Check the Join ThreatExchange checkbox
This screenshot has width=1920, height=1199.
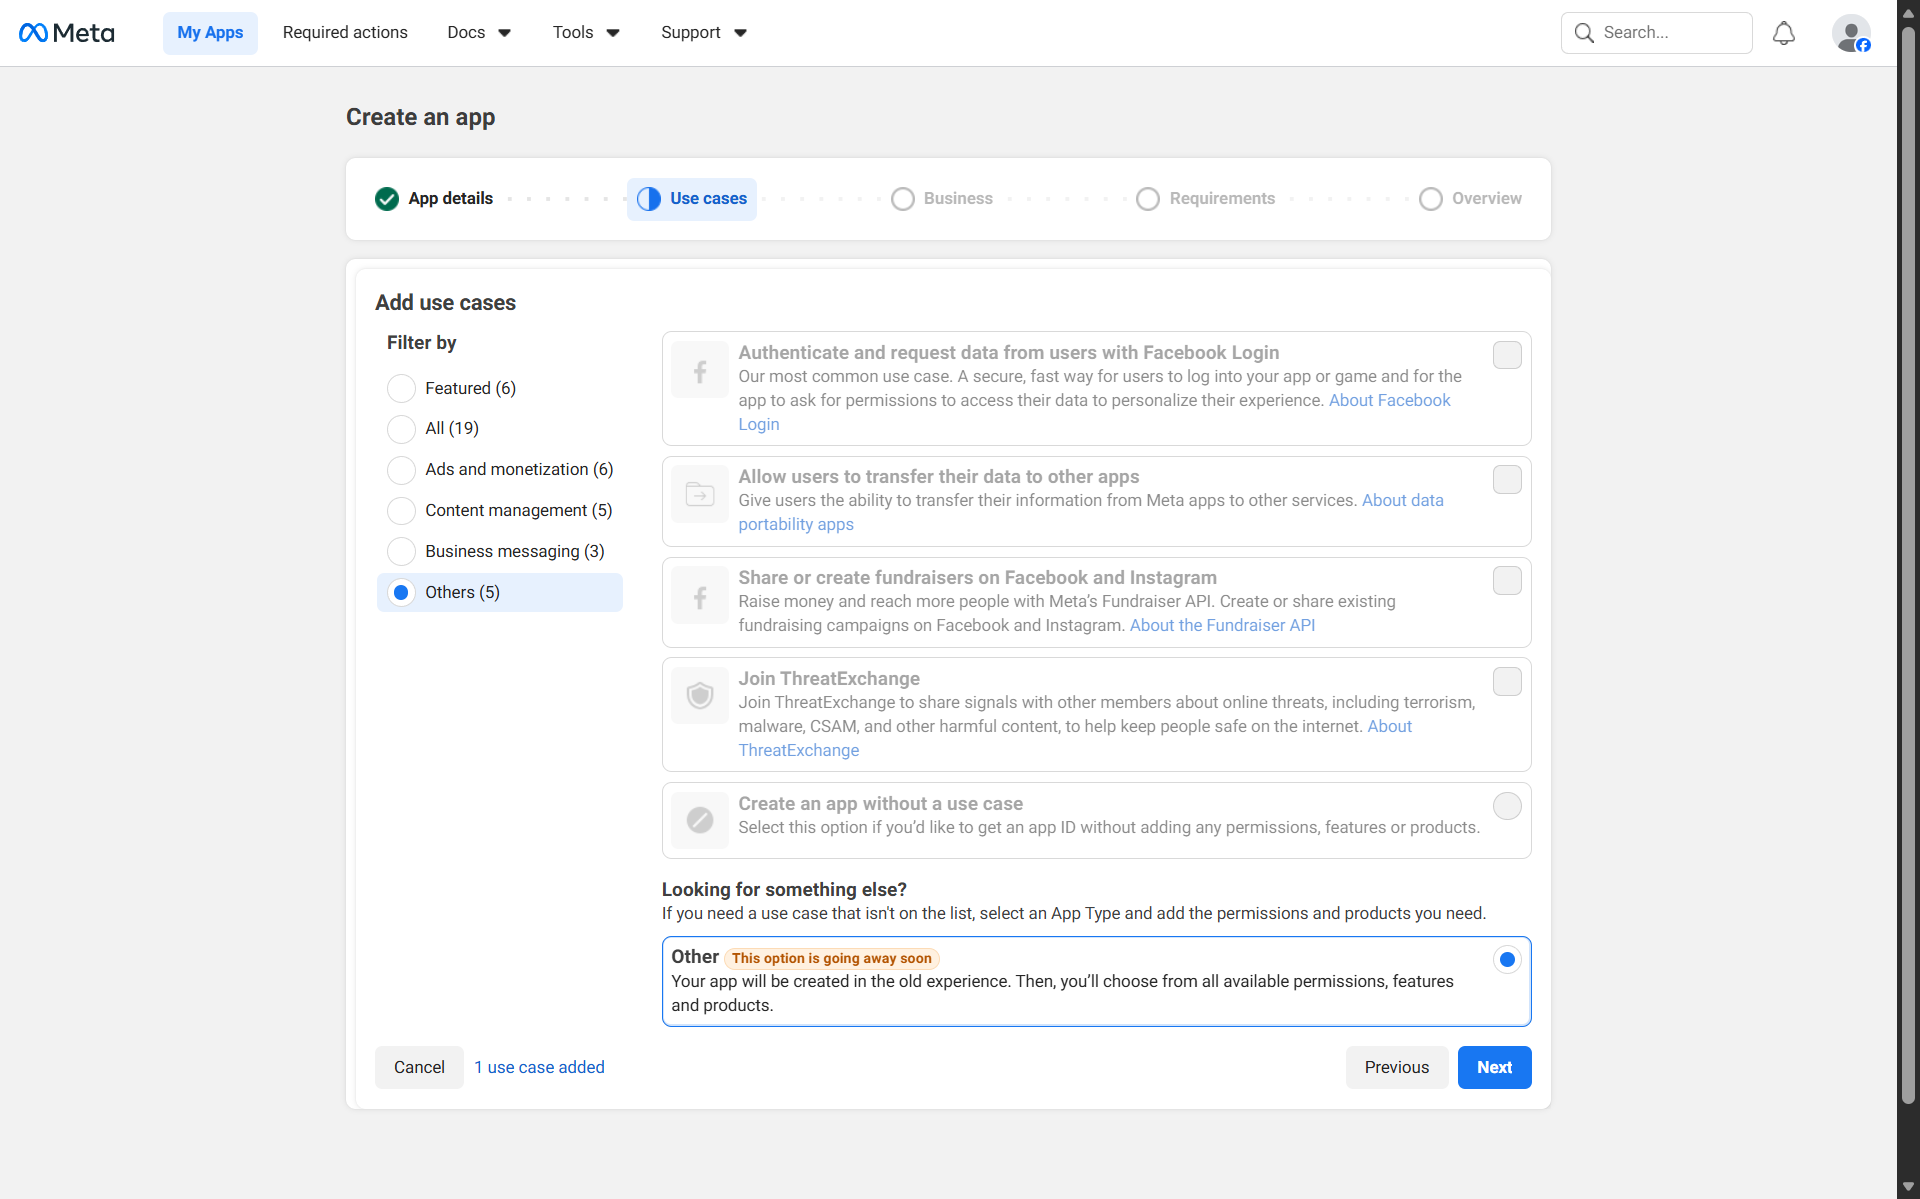[x=1507, y=681]
